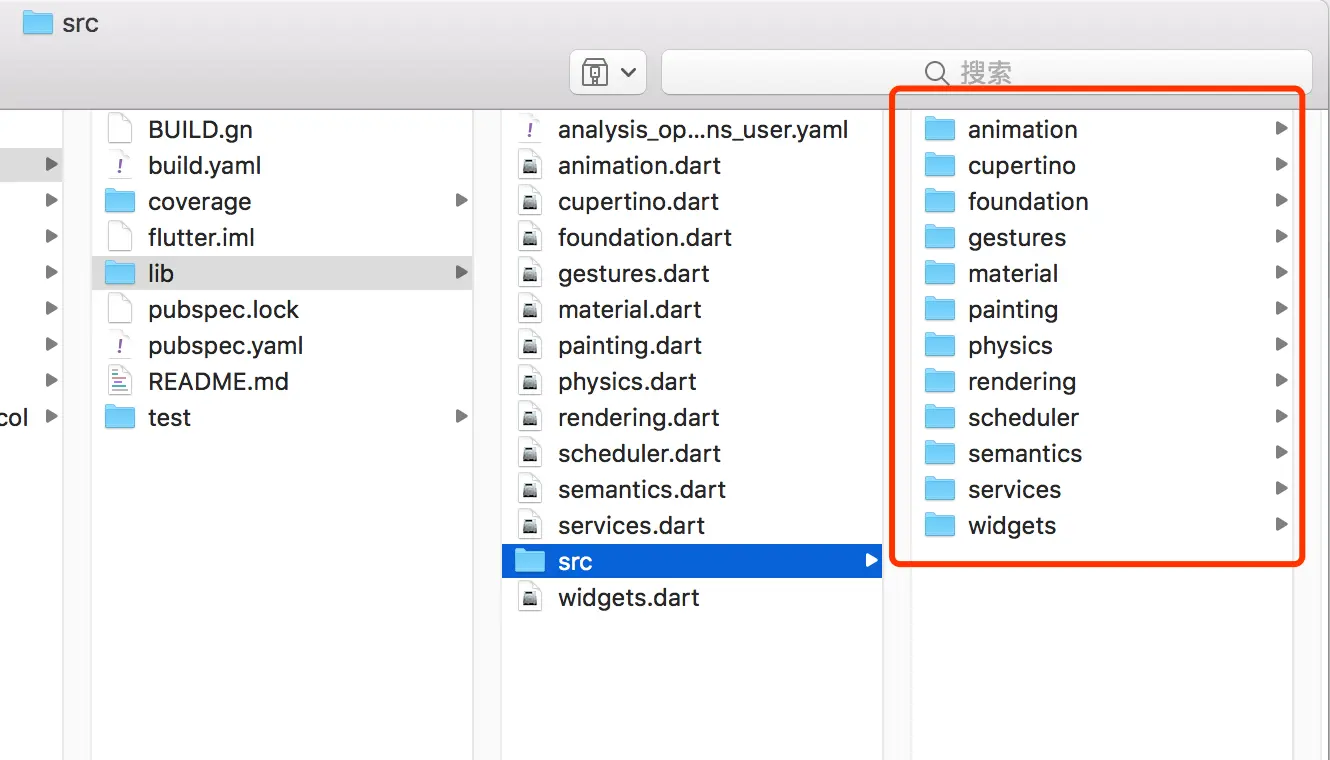Select the pubspec.yaml file name
This screenshot has height=760, width=1330.
[226, 346]
